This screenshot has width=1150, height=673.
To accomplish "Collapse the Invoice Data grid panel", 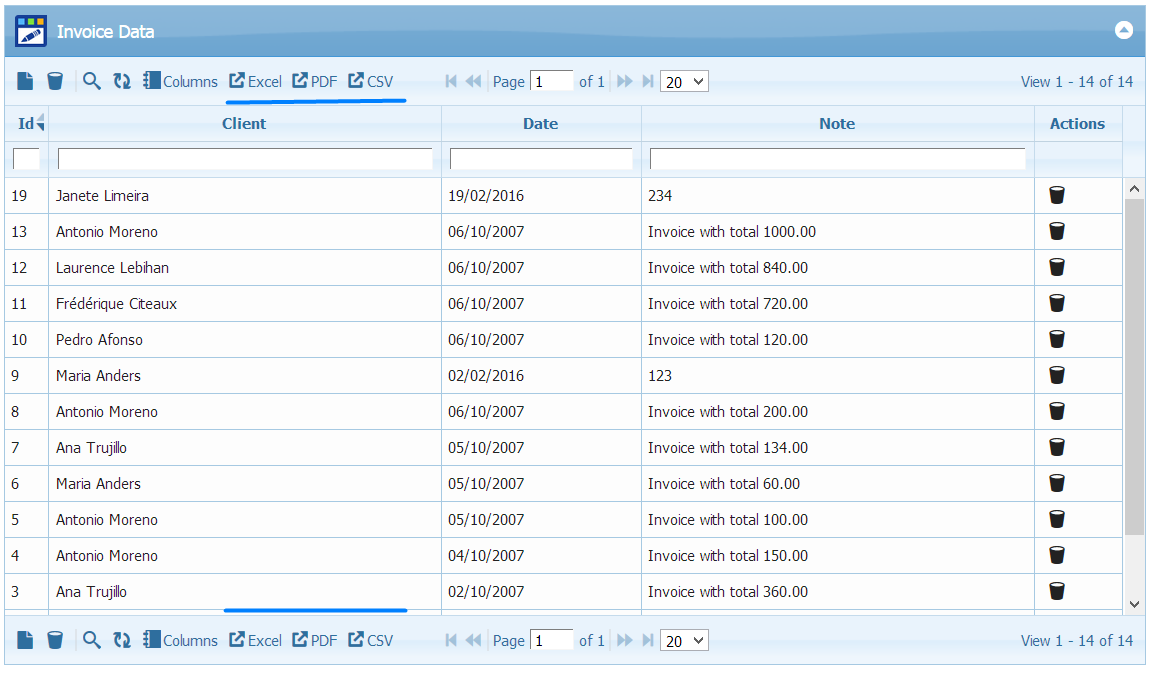I will pos(1123,30).
